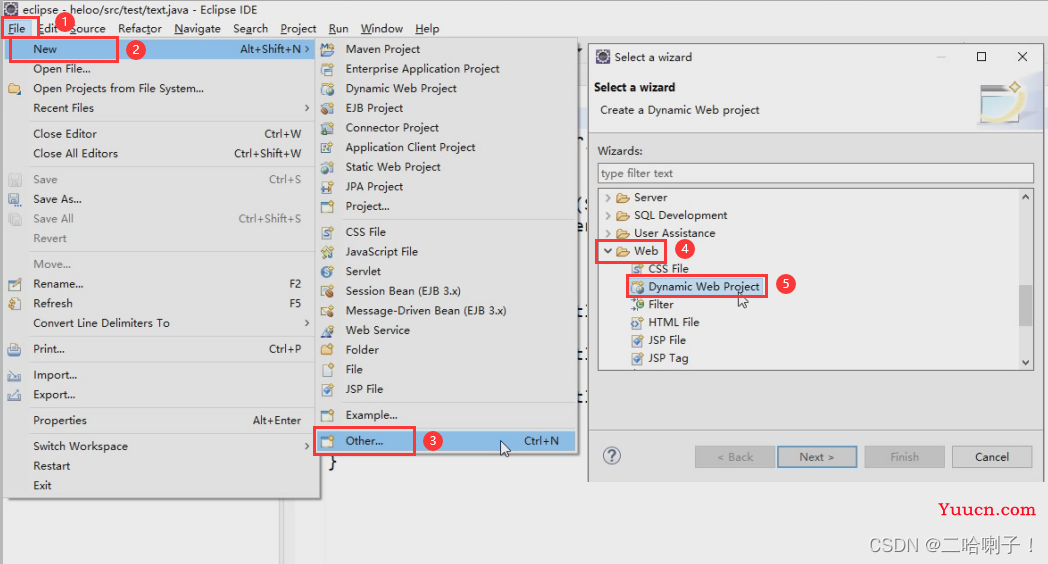This screenshot has height=564, width=1048.
Task: Click the wizard list scroll down arrow
Action: (1025, 363)
